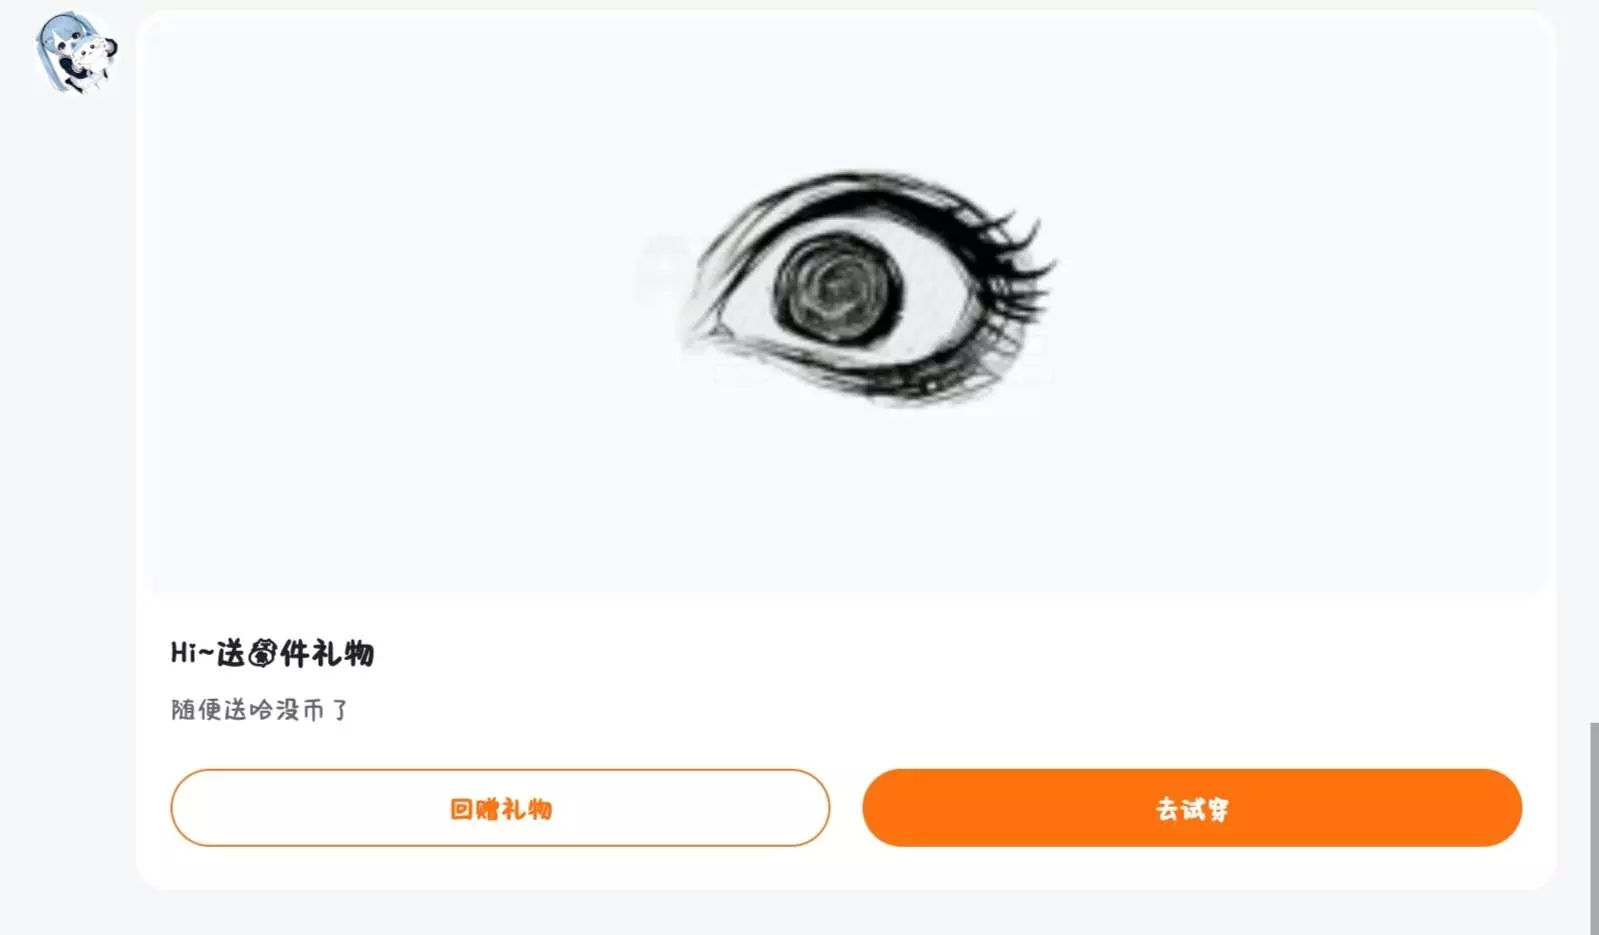Click the orange 去试穿 button

(x=1192, y=808)
